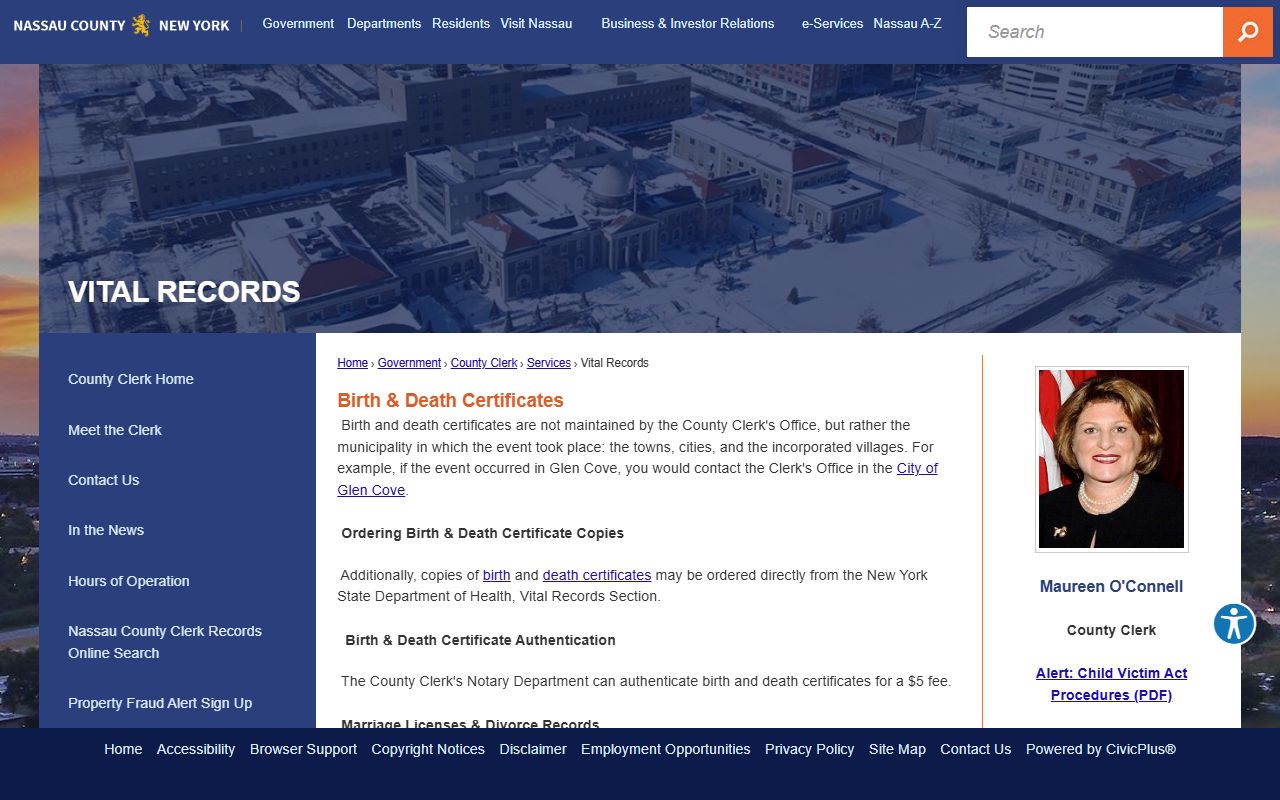
Task: Click the footer Home link
Action: click(x=123, y=749)
